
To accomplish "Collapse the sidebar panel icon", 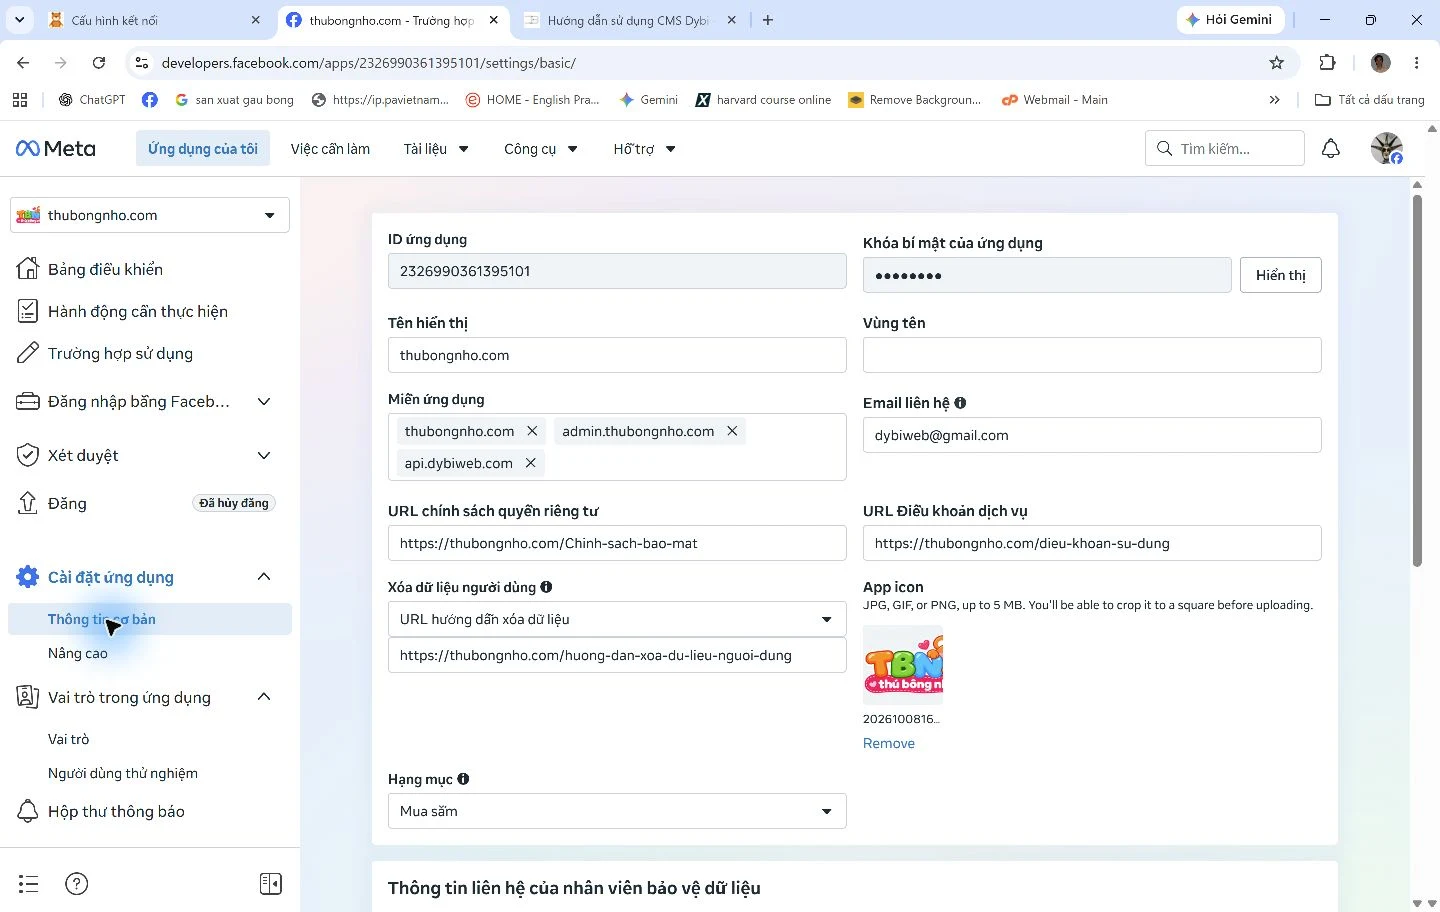I will [x=271, y=884].
